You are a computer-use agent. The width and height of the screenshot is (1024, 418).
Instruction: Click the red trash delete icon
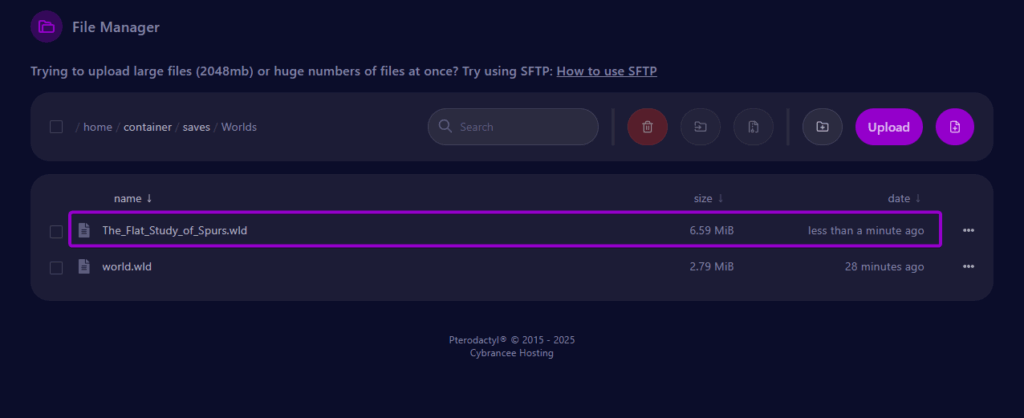point(647,127)
